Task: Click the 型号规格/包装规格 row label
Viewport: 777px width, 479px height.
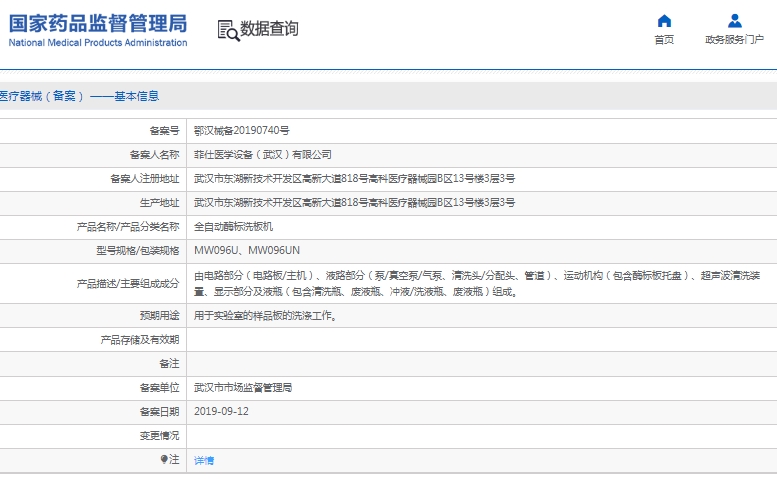Action: [x=137, y=251]
